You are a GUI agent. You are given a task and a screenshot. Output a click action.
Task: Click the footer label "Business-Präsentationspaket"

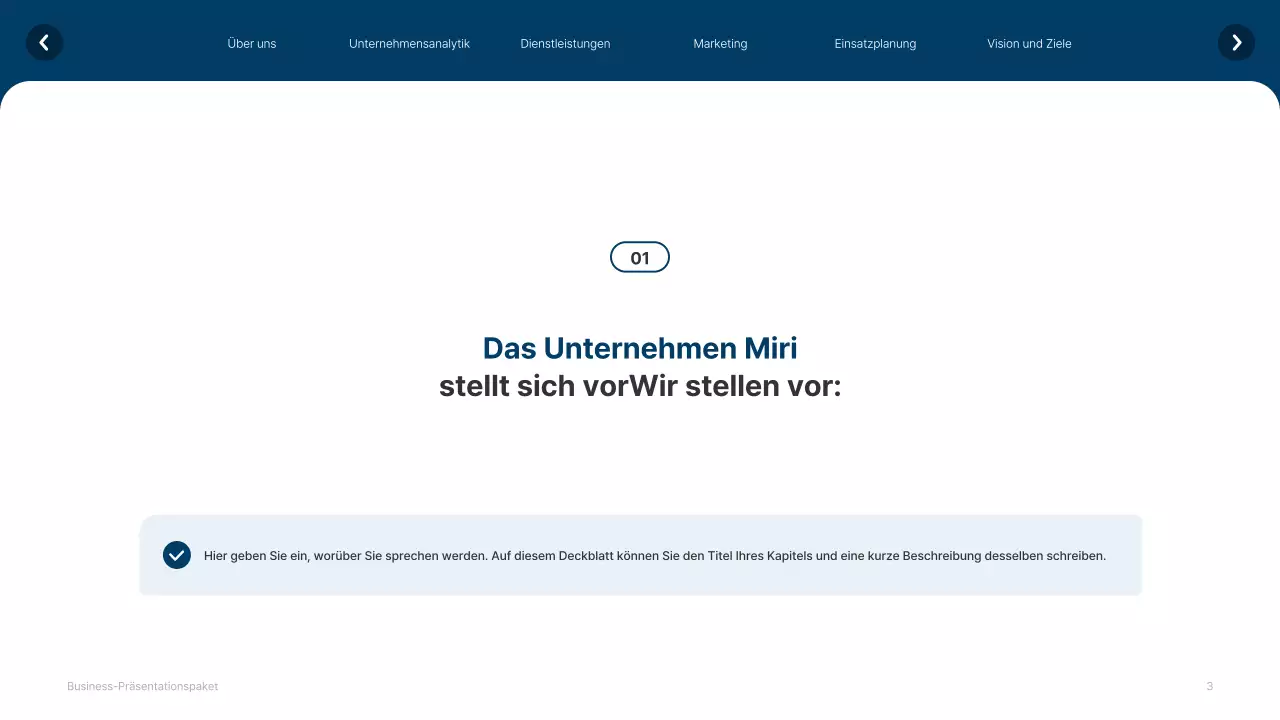pos(142,686)
